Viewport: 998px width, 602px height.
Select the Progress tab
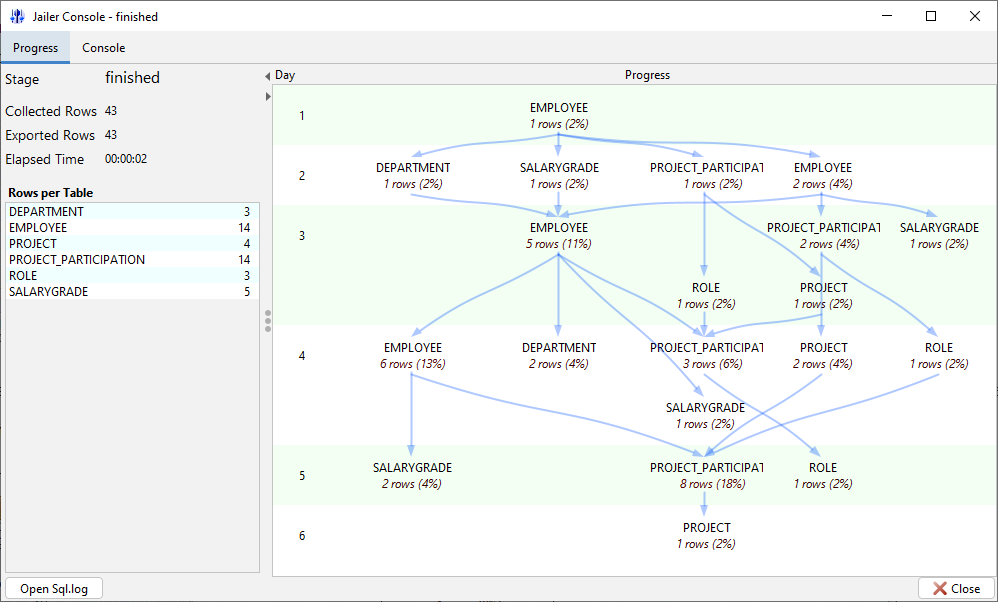click(35, 47)
